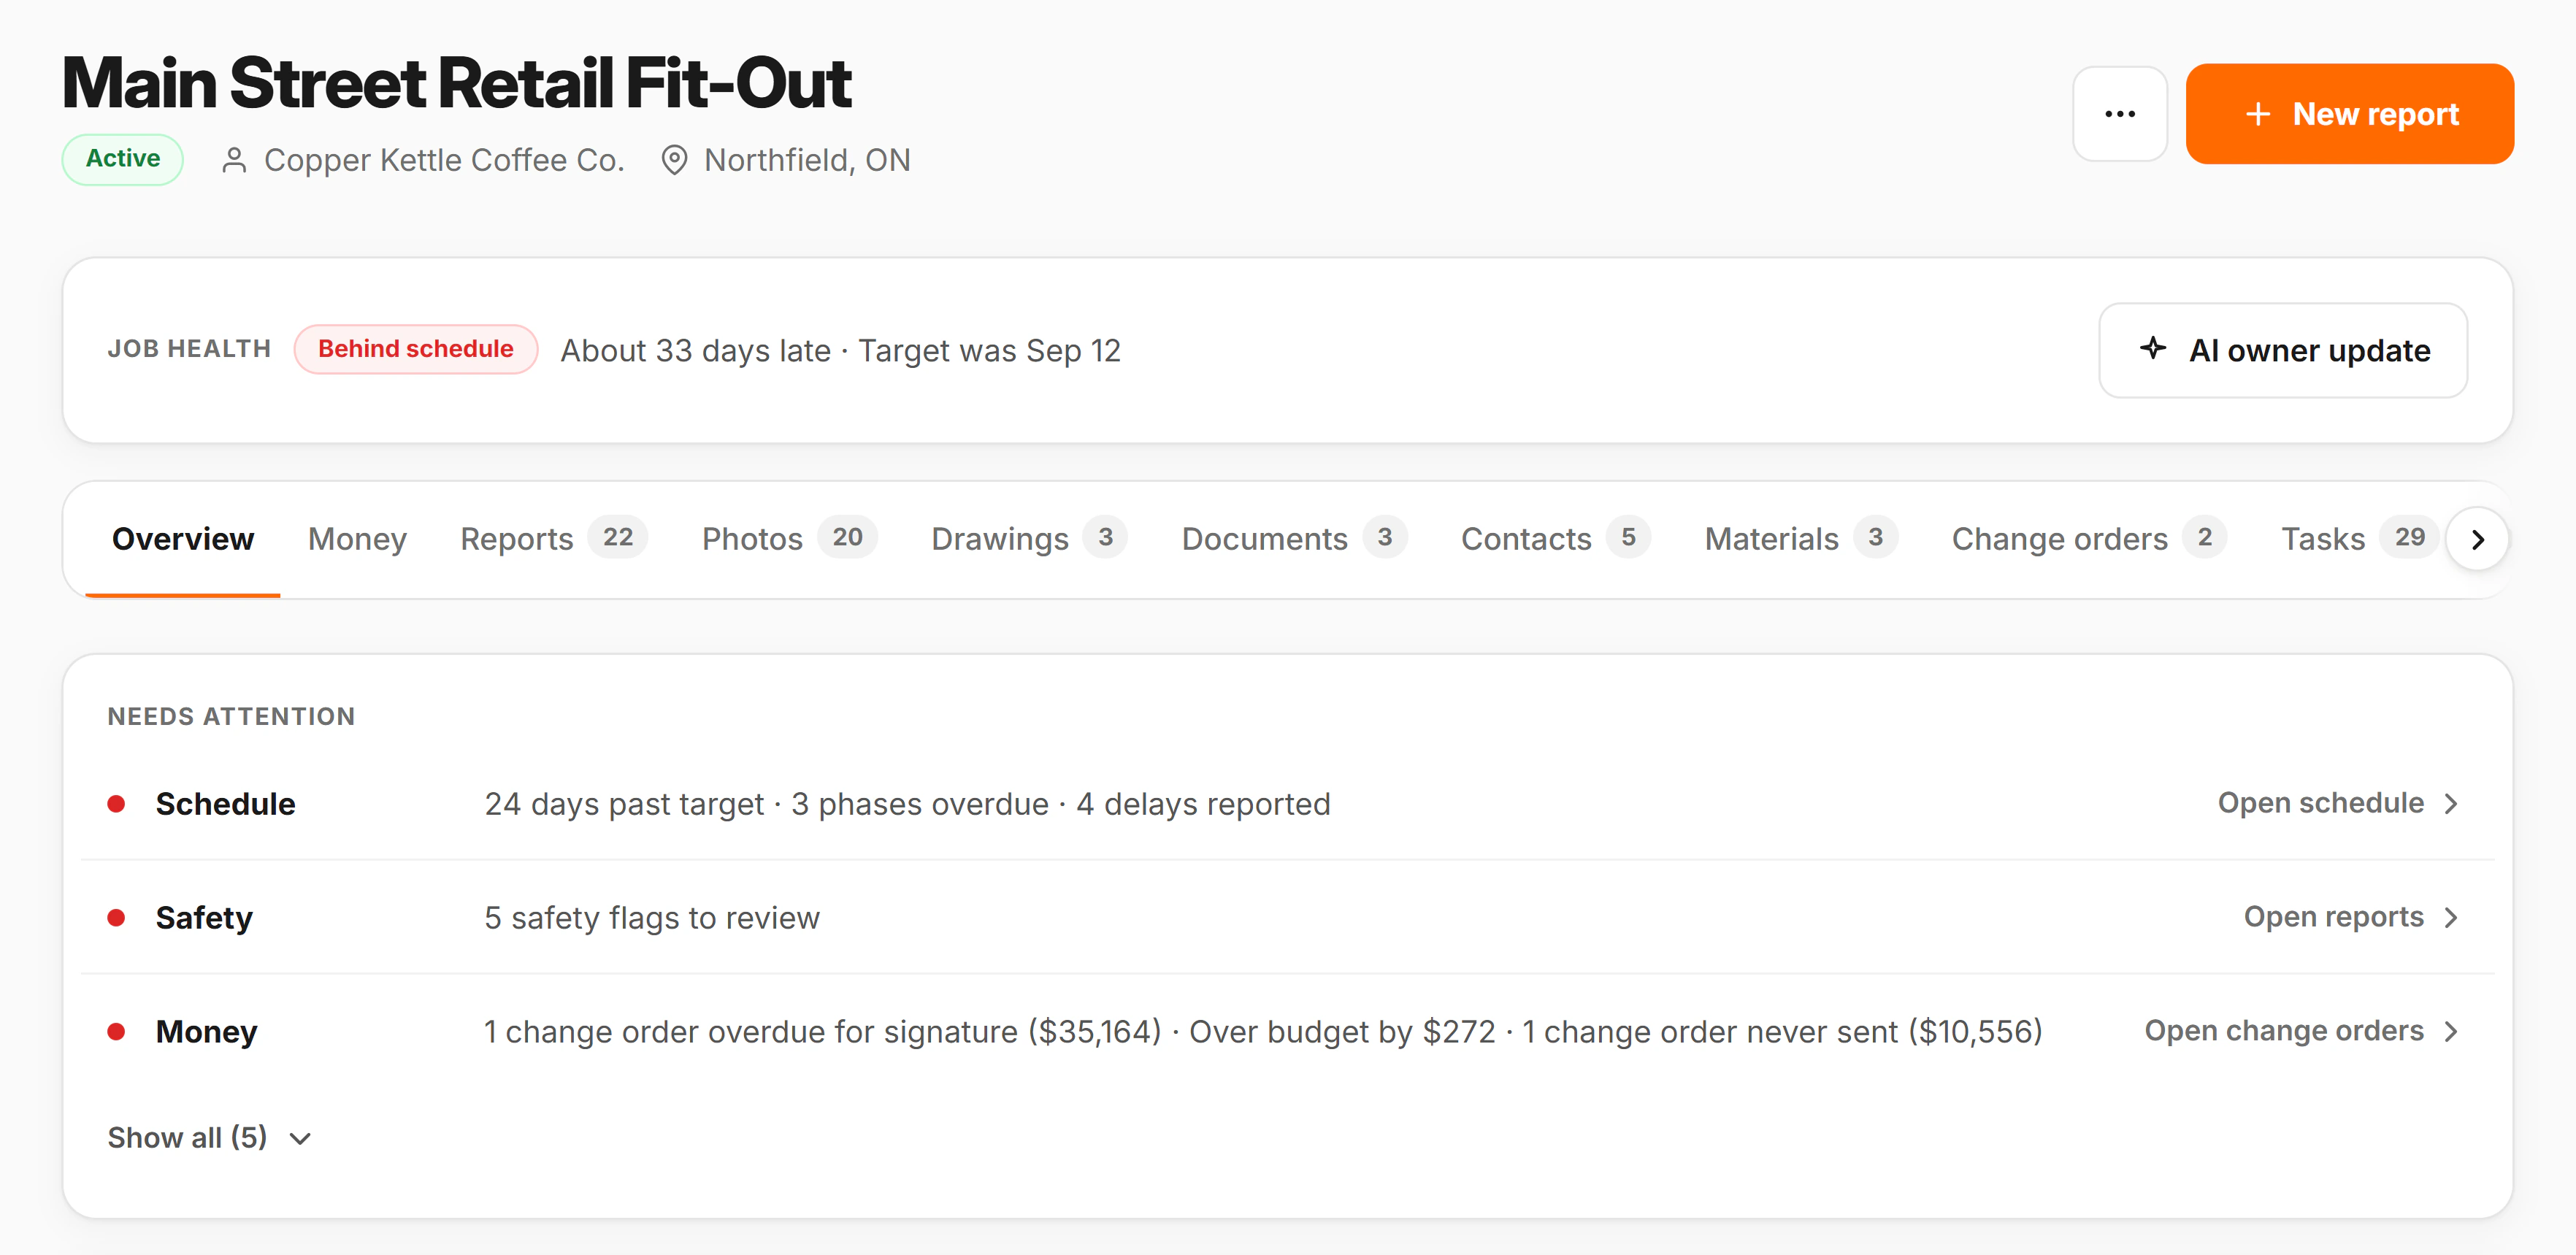Generate an AI owner update
Screen dimensions: 2576x1255
2282,350
